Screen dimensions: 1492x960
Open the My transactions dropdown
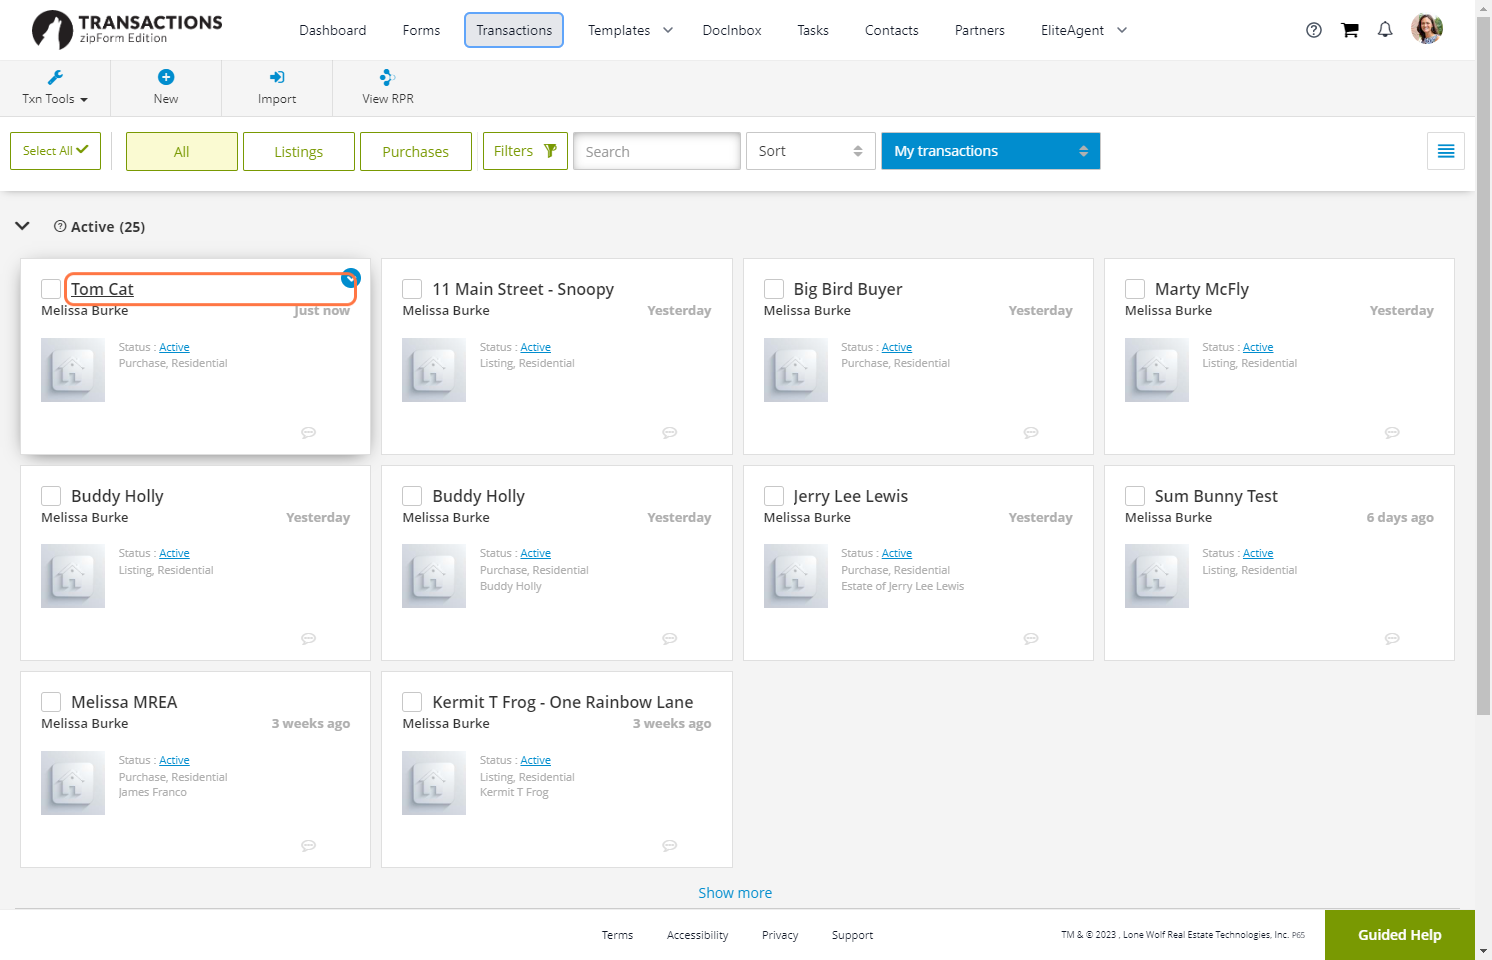pos(991,151)
